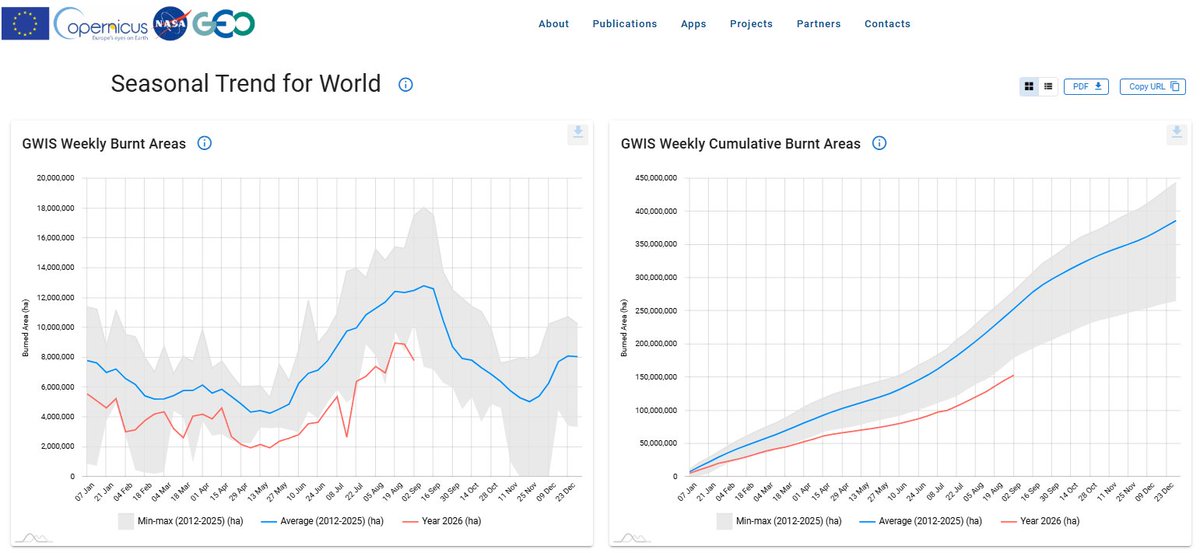Switch to grid view layout

pyautogui.click(x=1029, y=87)
